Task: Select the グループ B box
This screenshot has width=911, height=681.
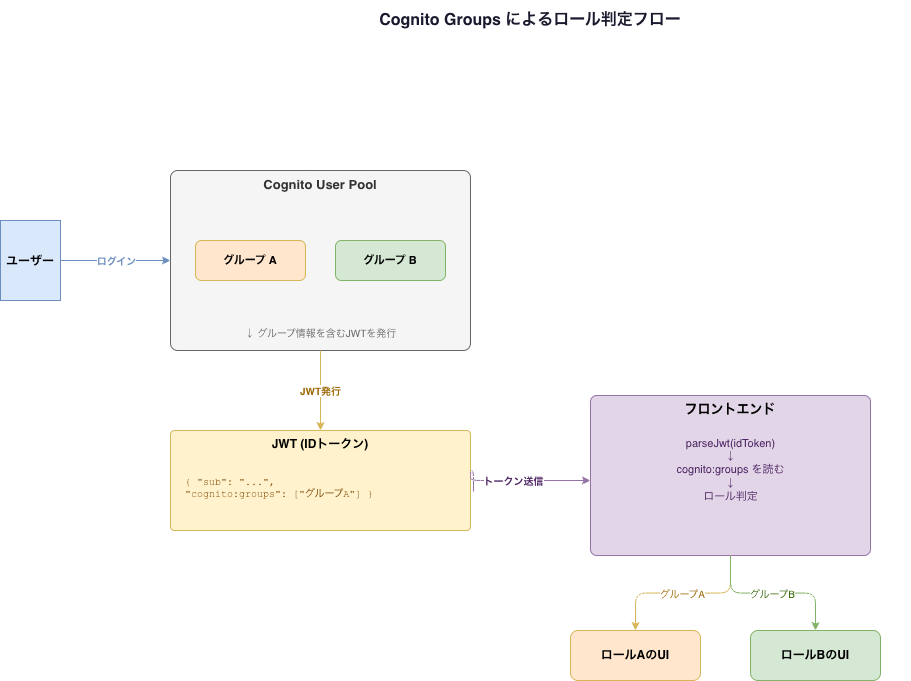Action: pyautogui.click(x=390, y=260)
